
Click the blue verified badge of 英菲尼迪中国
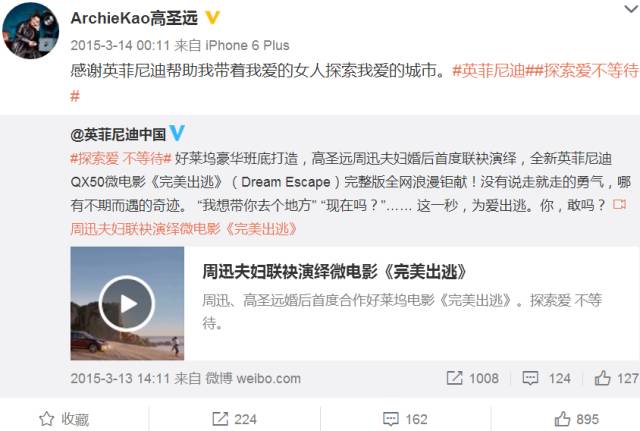(x=177, y=133)
